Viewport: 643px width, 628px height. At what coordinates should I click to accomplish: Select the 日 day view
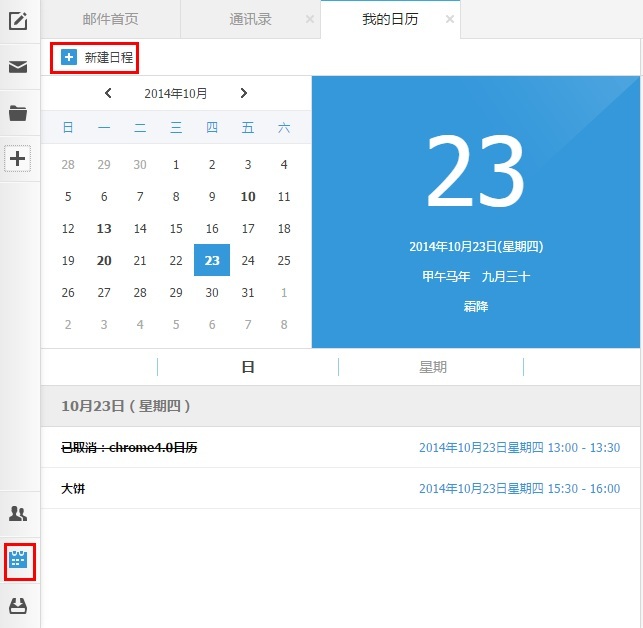pyautogui.click(x=248, y=367)
